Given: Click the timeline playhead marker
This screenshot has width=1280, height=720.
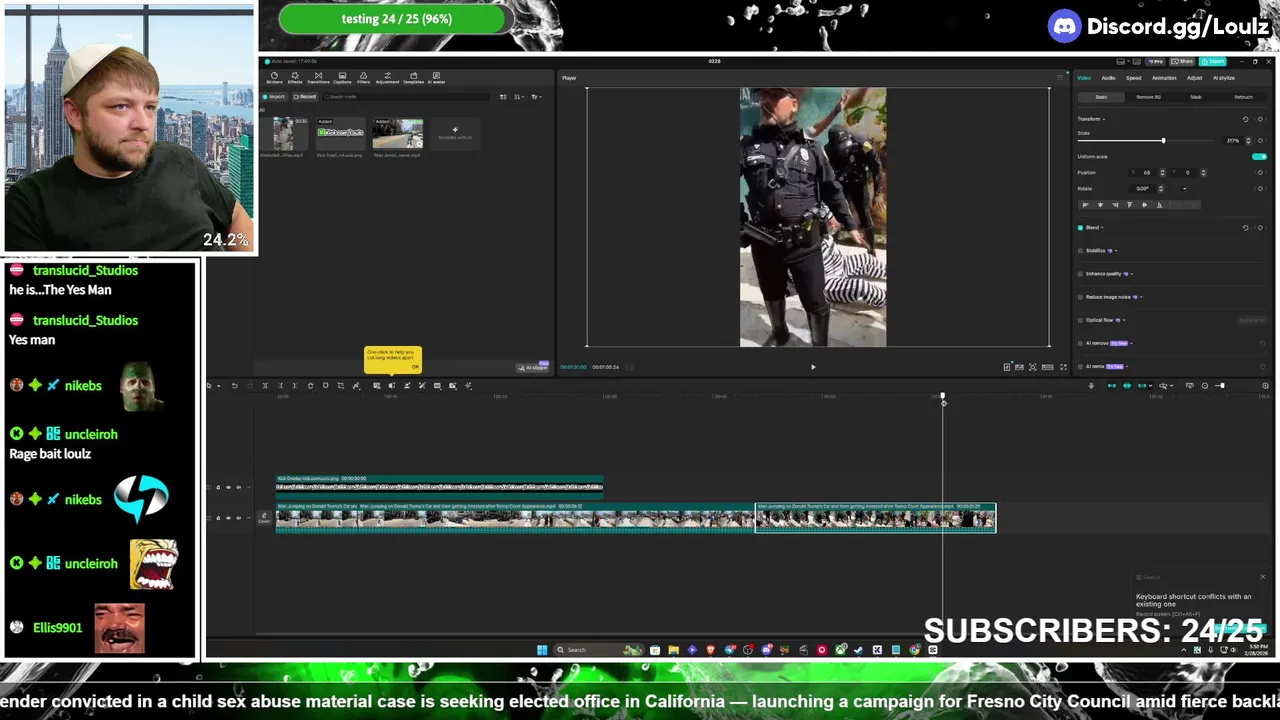Looking at the screenshot, I should [x=943, y=398].
